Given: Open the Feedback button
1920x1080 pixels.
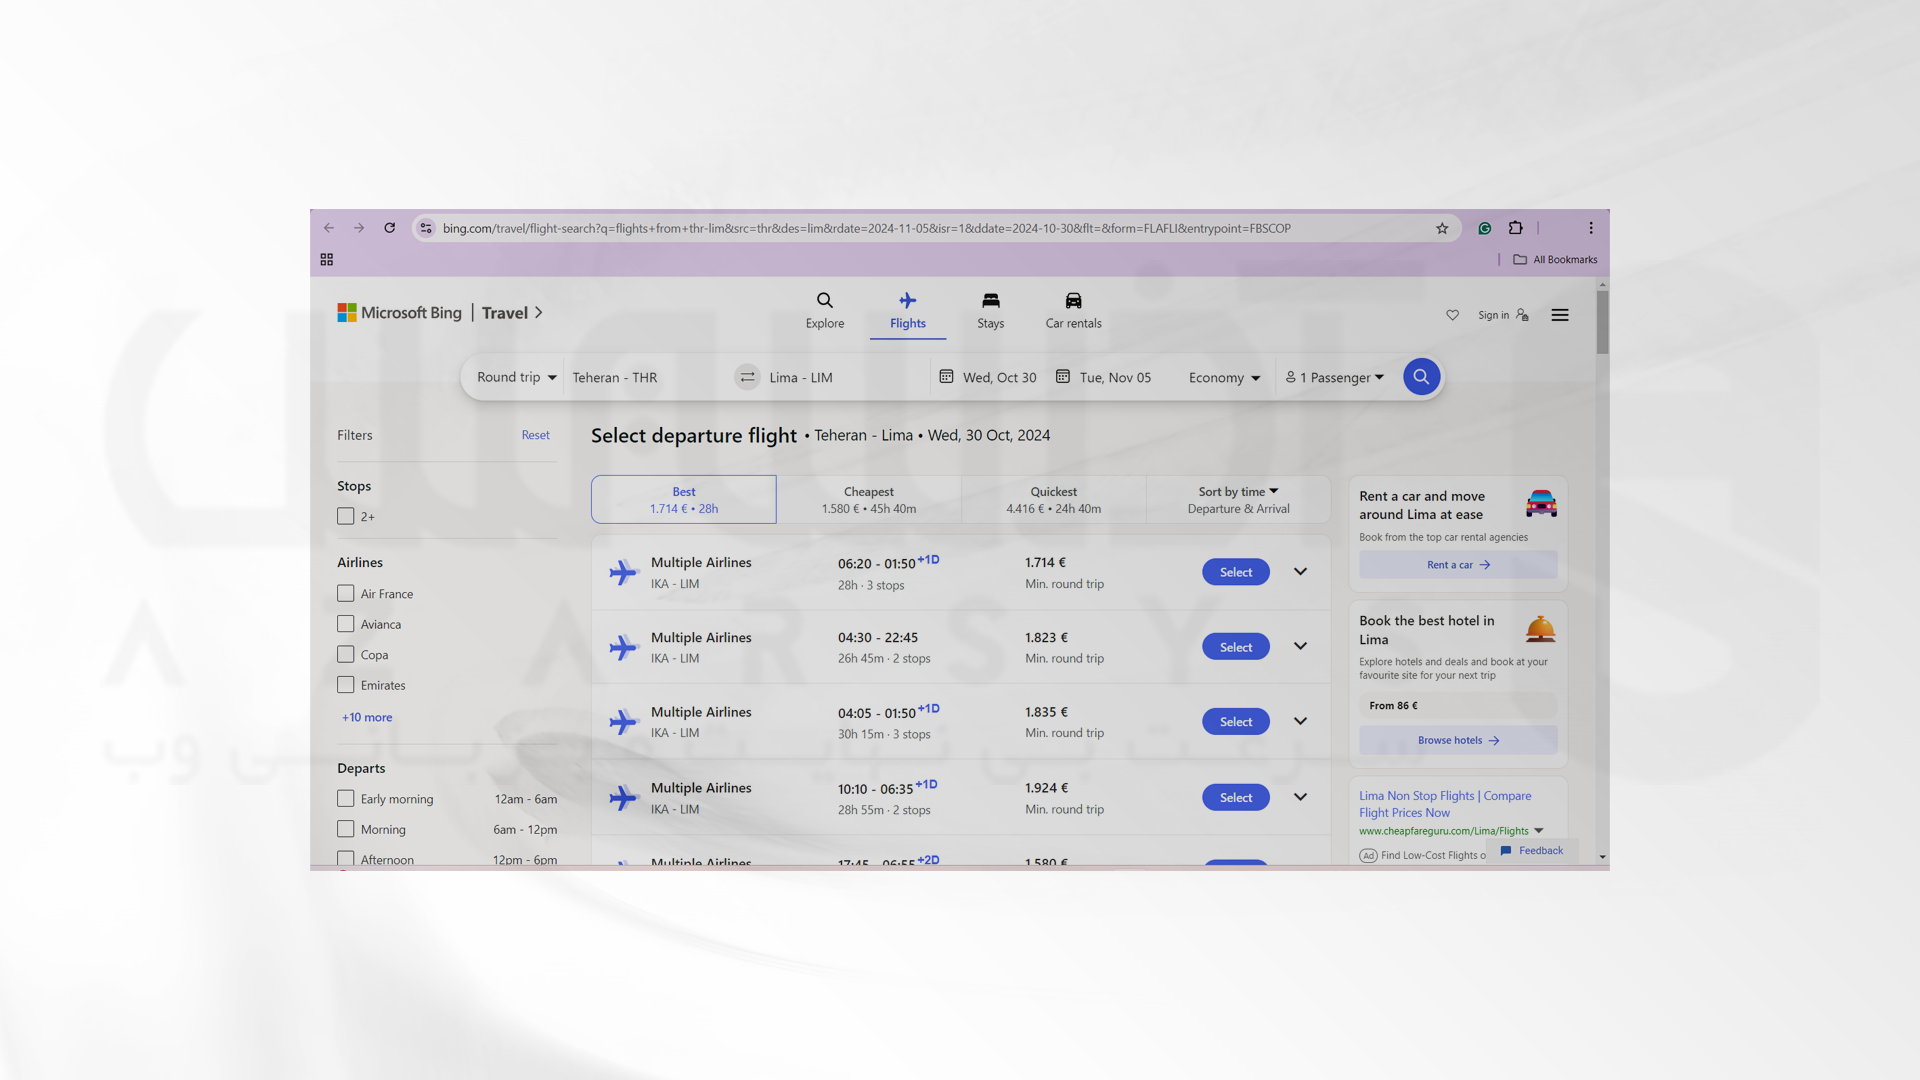Looking at the screenshot, I should click(1532, 851).
